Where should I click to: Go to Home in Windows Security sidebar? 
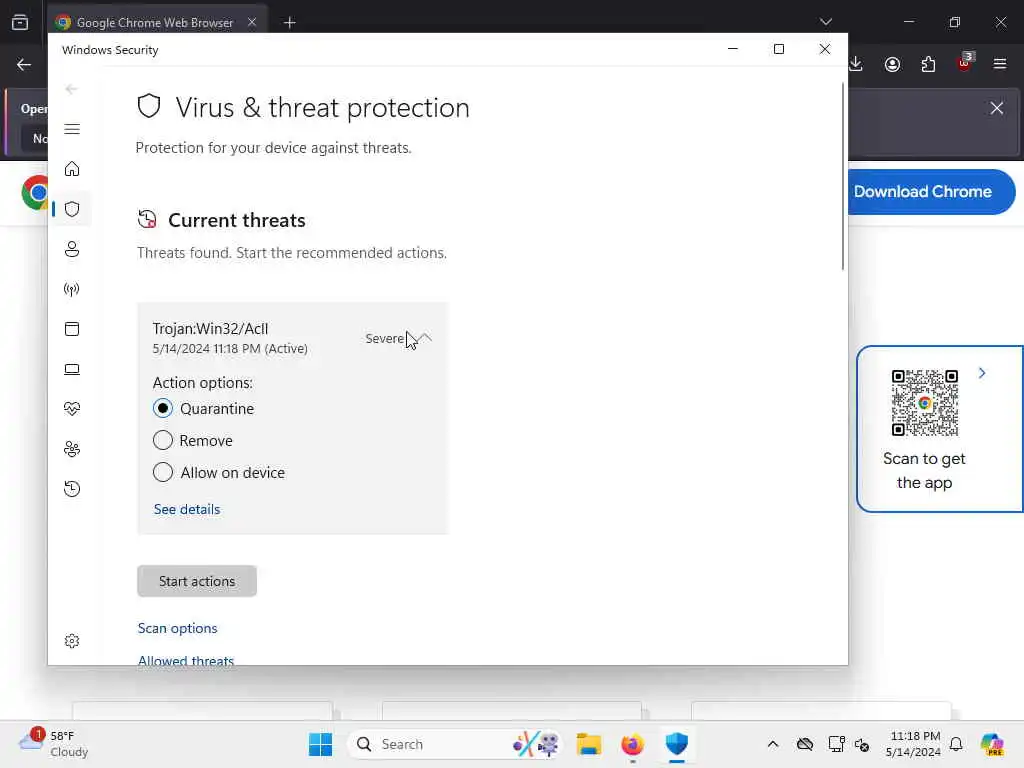pyautogui.click(x=72, y=169)
